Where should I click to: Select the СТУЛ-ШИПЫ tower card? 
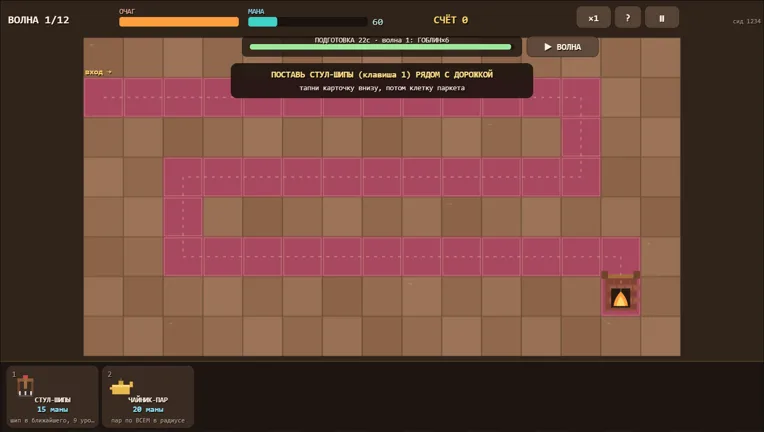tap(52, 396)
